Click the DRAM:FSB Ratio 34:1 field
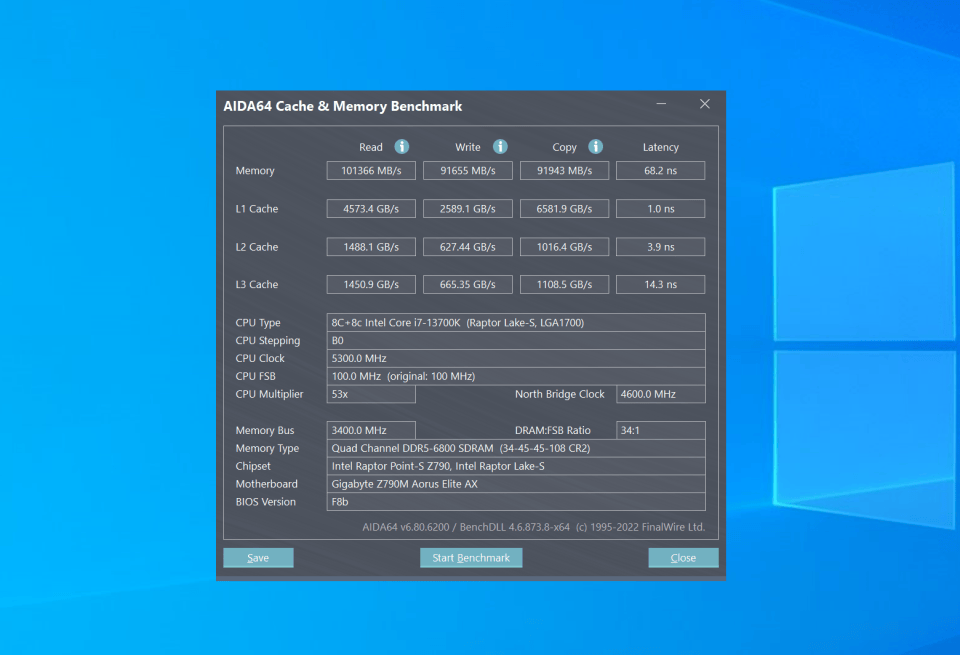The width and height of the screenshot is (960, 655). click(660, 431)
